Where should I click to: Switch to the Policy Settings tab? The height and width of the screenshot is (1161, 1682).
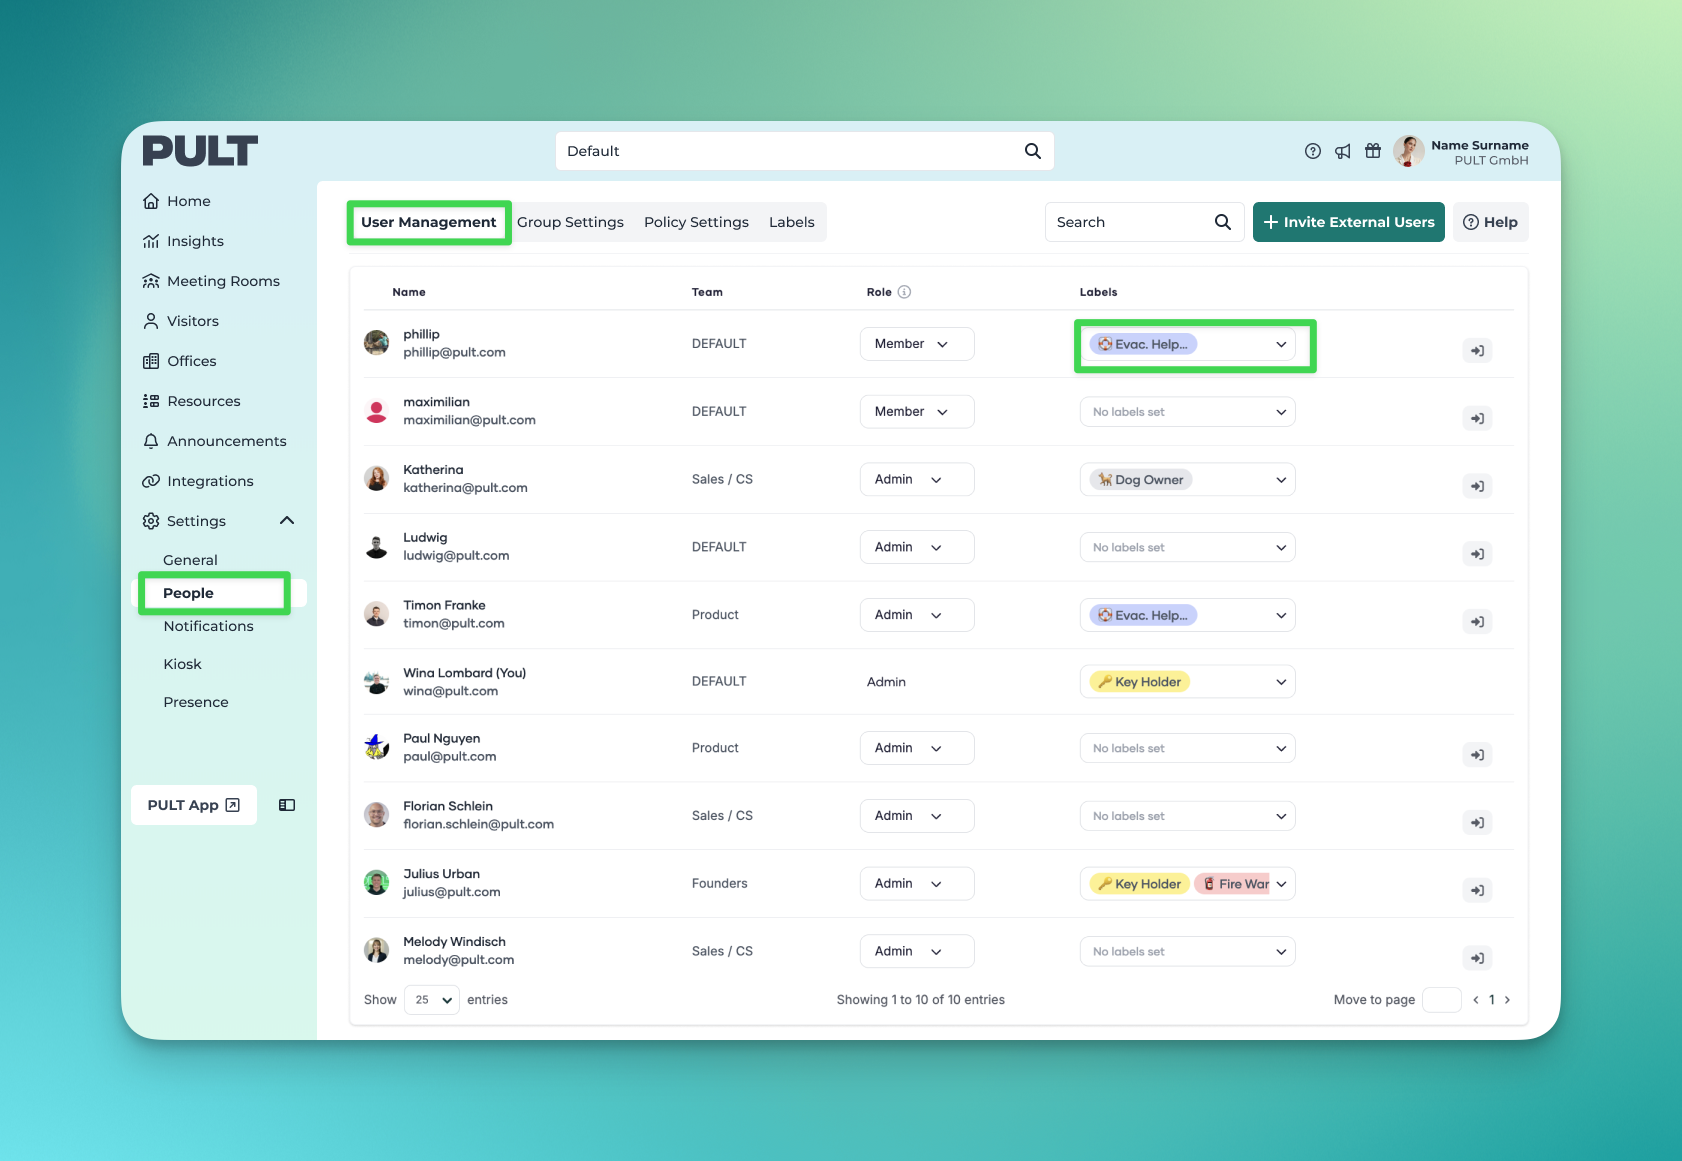(x=696, y=222)
